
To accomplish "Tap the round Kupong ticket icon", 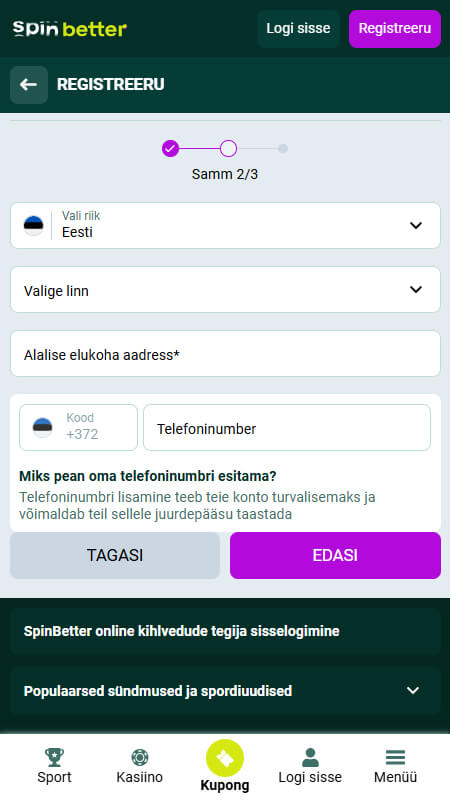I will pyautogui.click(x=225, y=758).
